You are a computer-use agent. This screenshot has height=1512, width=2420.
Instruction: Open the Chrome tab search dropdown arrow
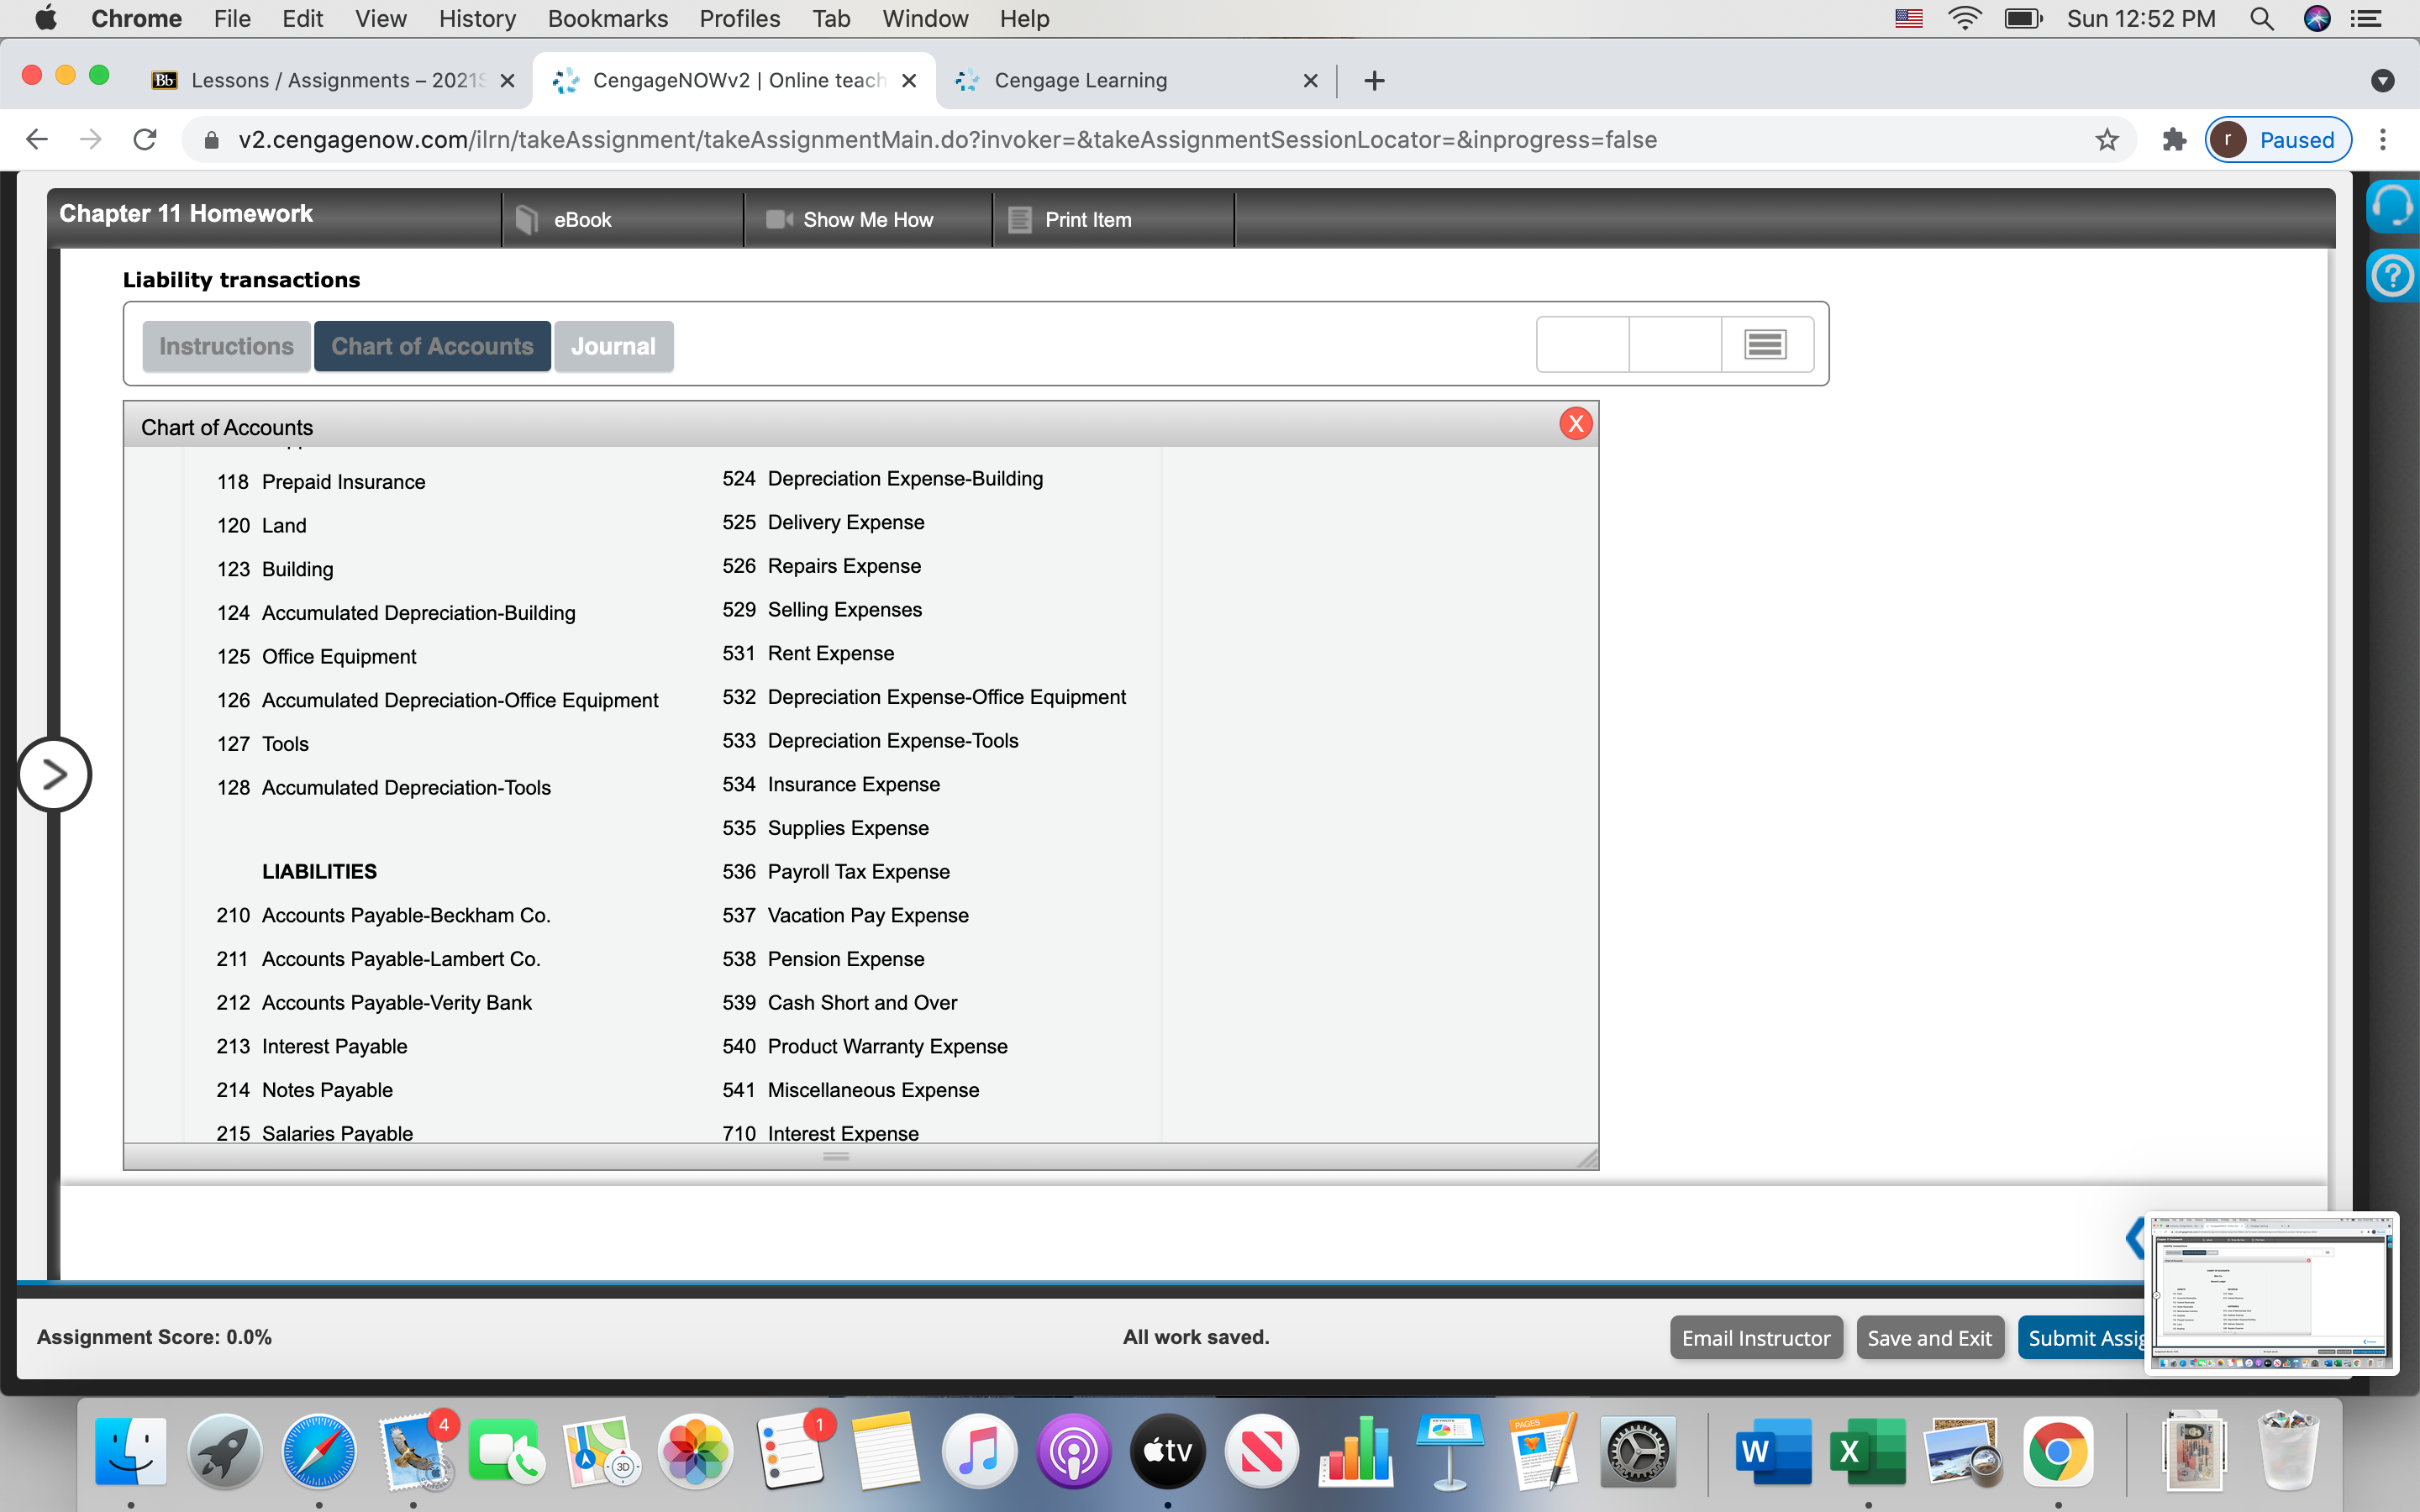point(2382,80)
